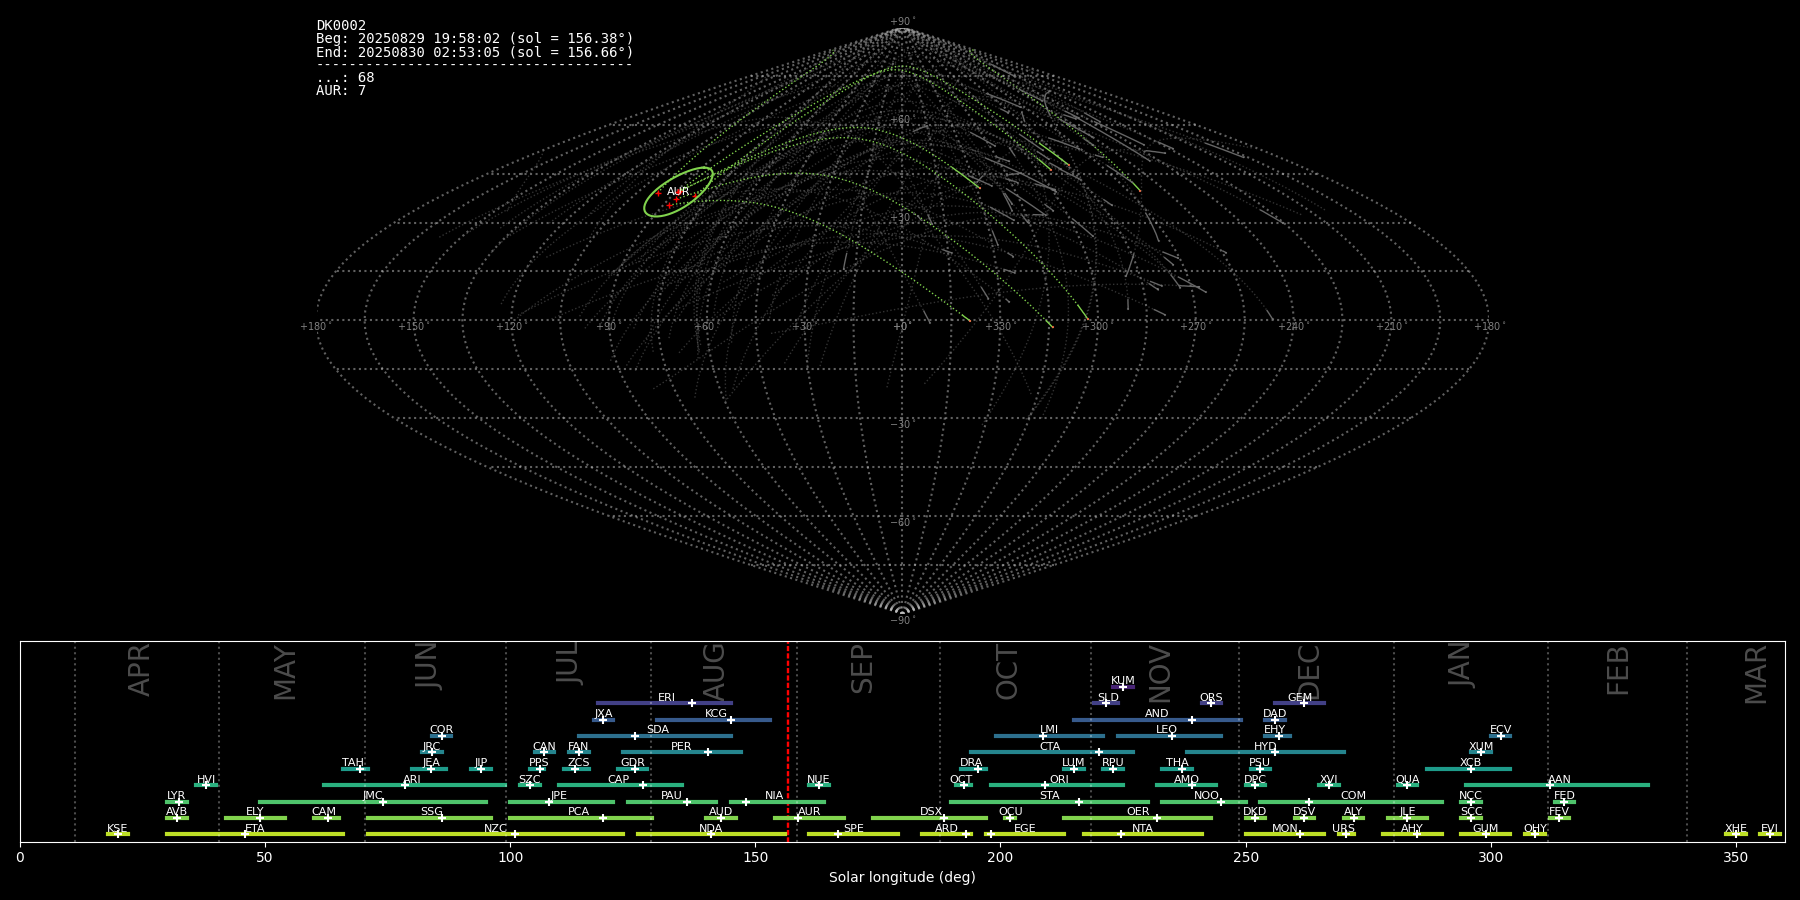Click the 'Solar longitude (deg)' axis title
This screenshot has height=900, width=1800.
tap(902, 877)
